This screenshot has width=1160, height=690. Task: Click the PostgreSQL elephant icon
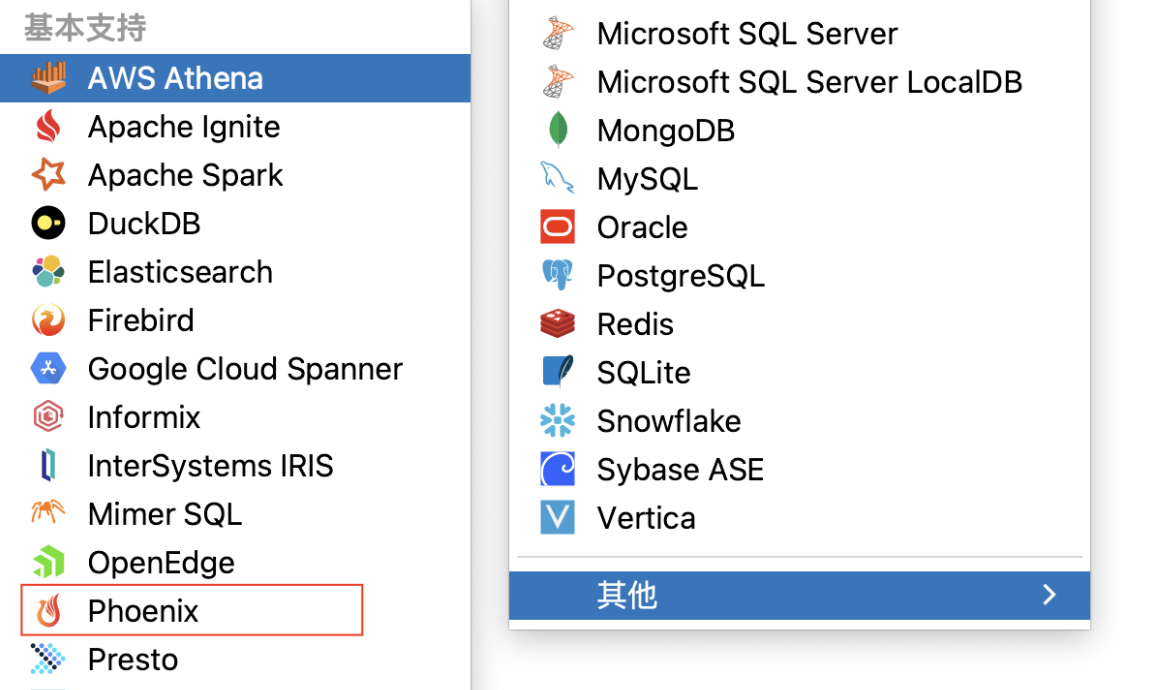tap(558, 275)
